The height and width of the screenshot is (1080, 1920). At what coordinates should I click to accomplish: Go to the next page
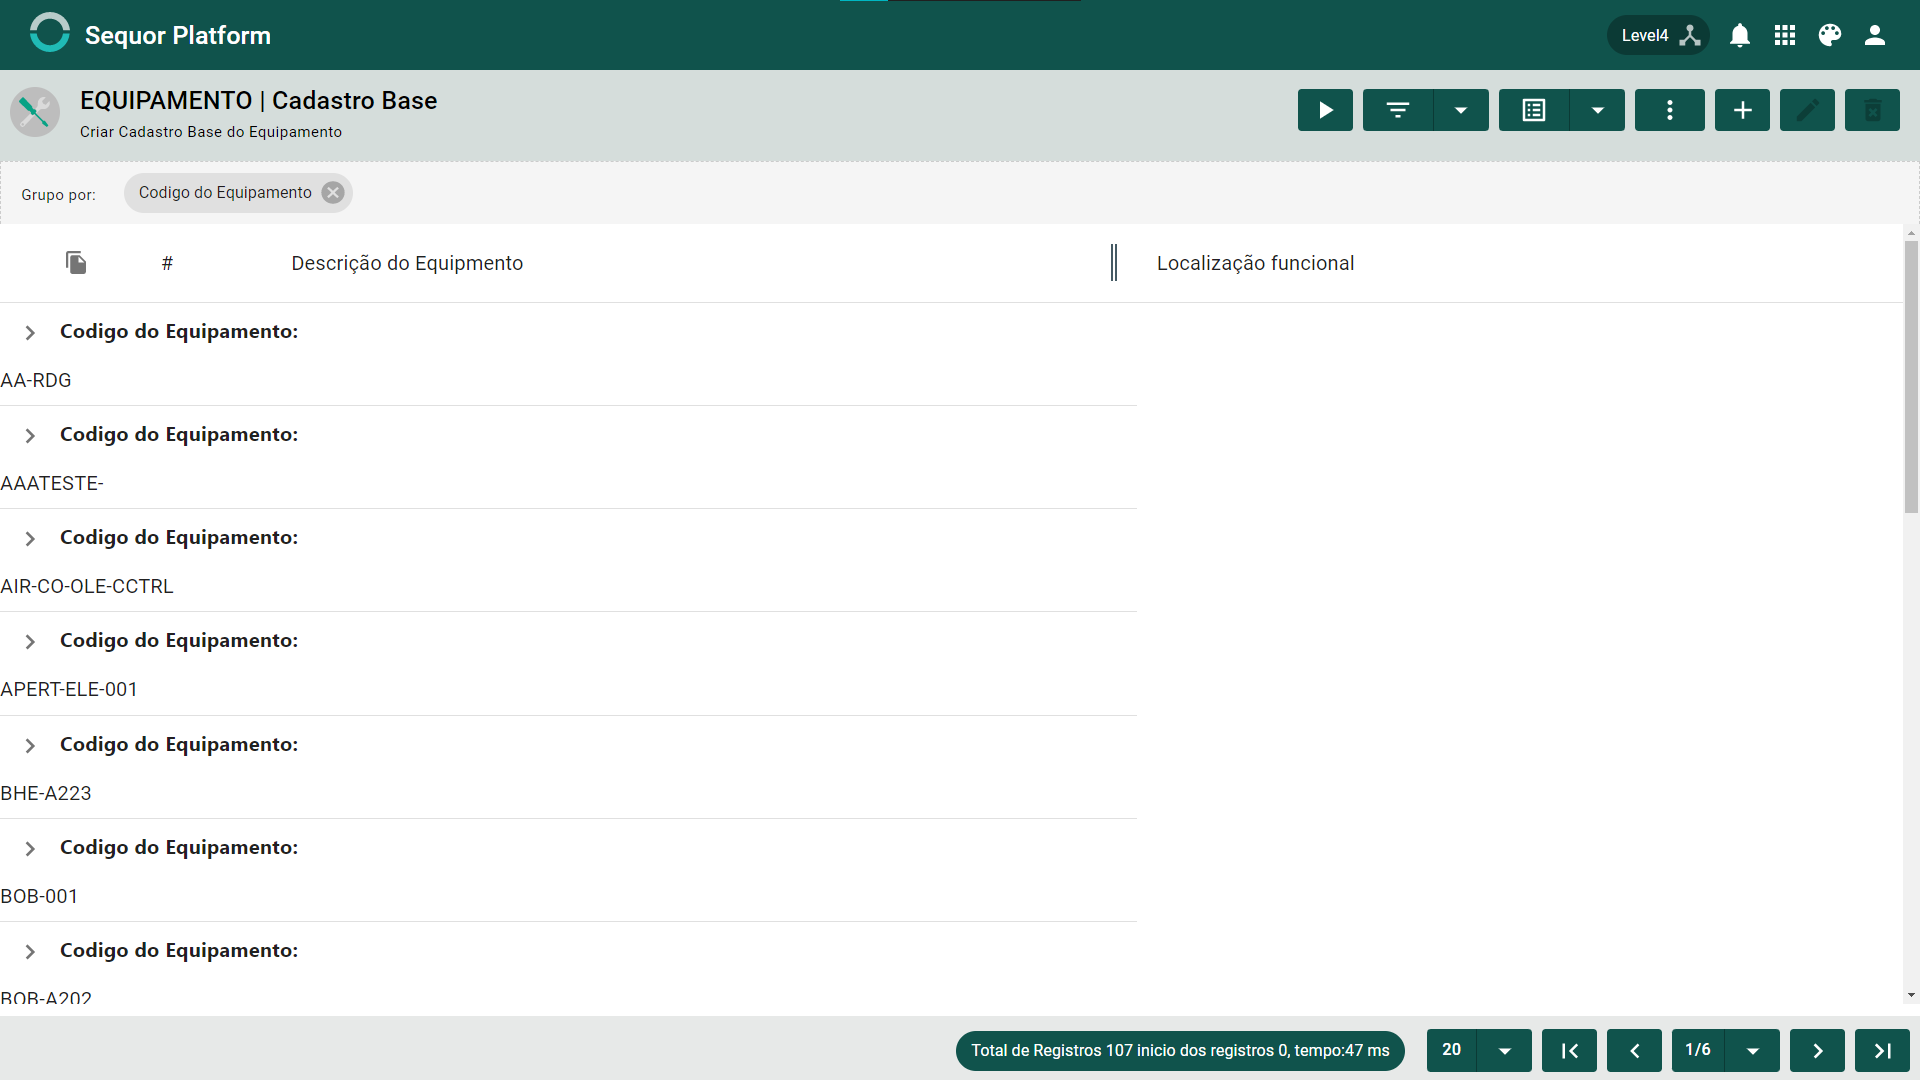(x=1817, y=1051)
